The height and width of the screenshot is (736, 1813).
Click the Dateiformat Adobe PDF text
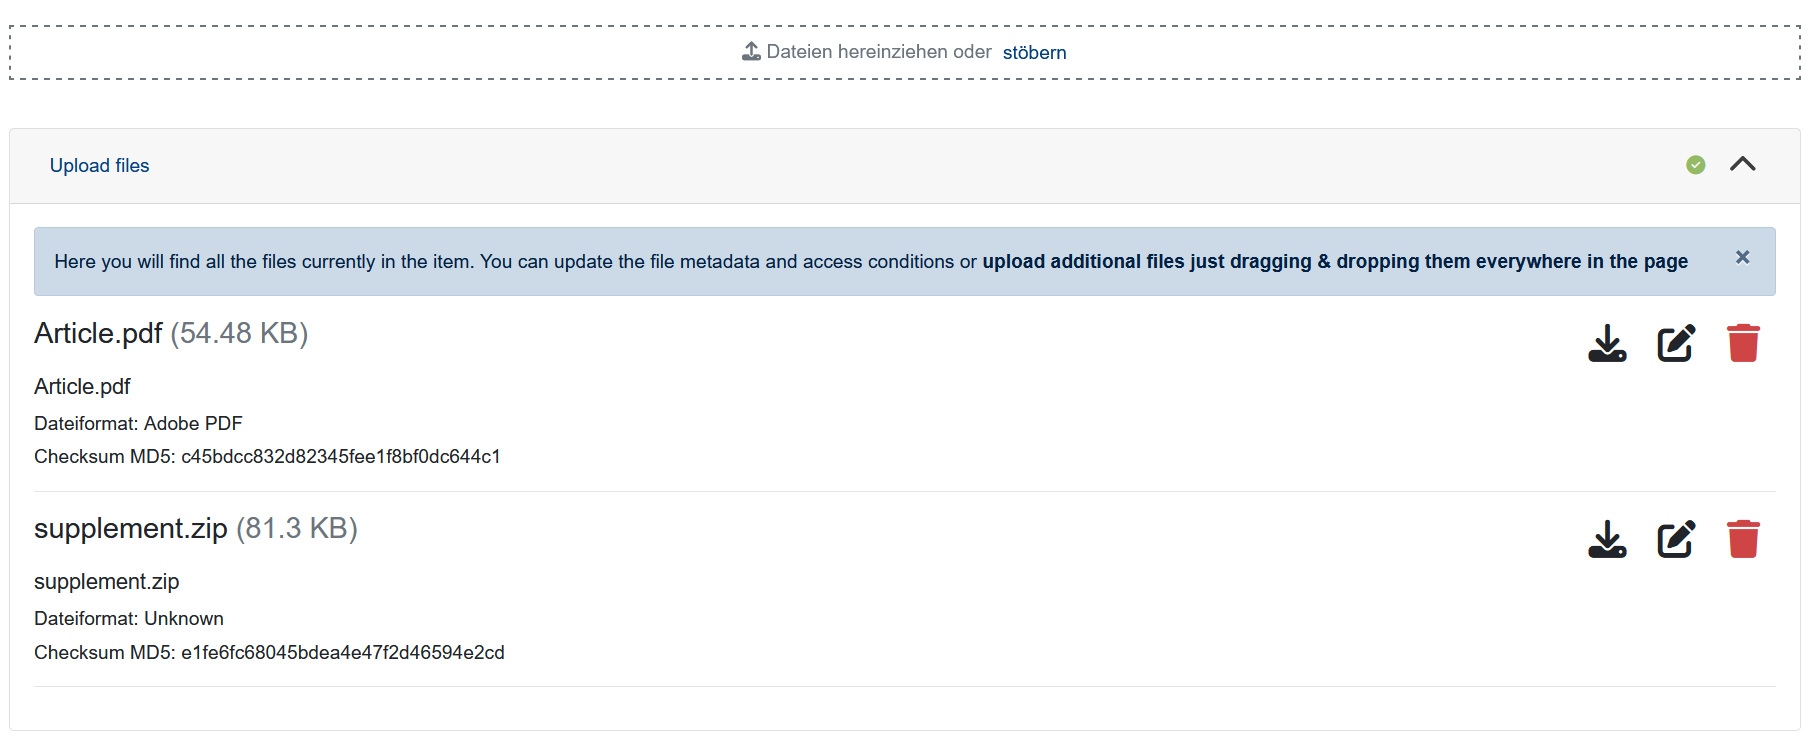139,423
